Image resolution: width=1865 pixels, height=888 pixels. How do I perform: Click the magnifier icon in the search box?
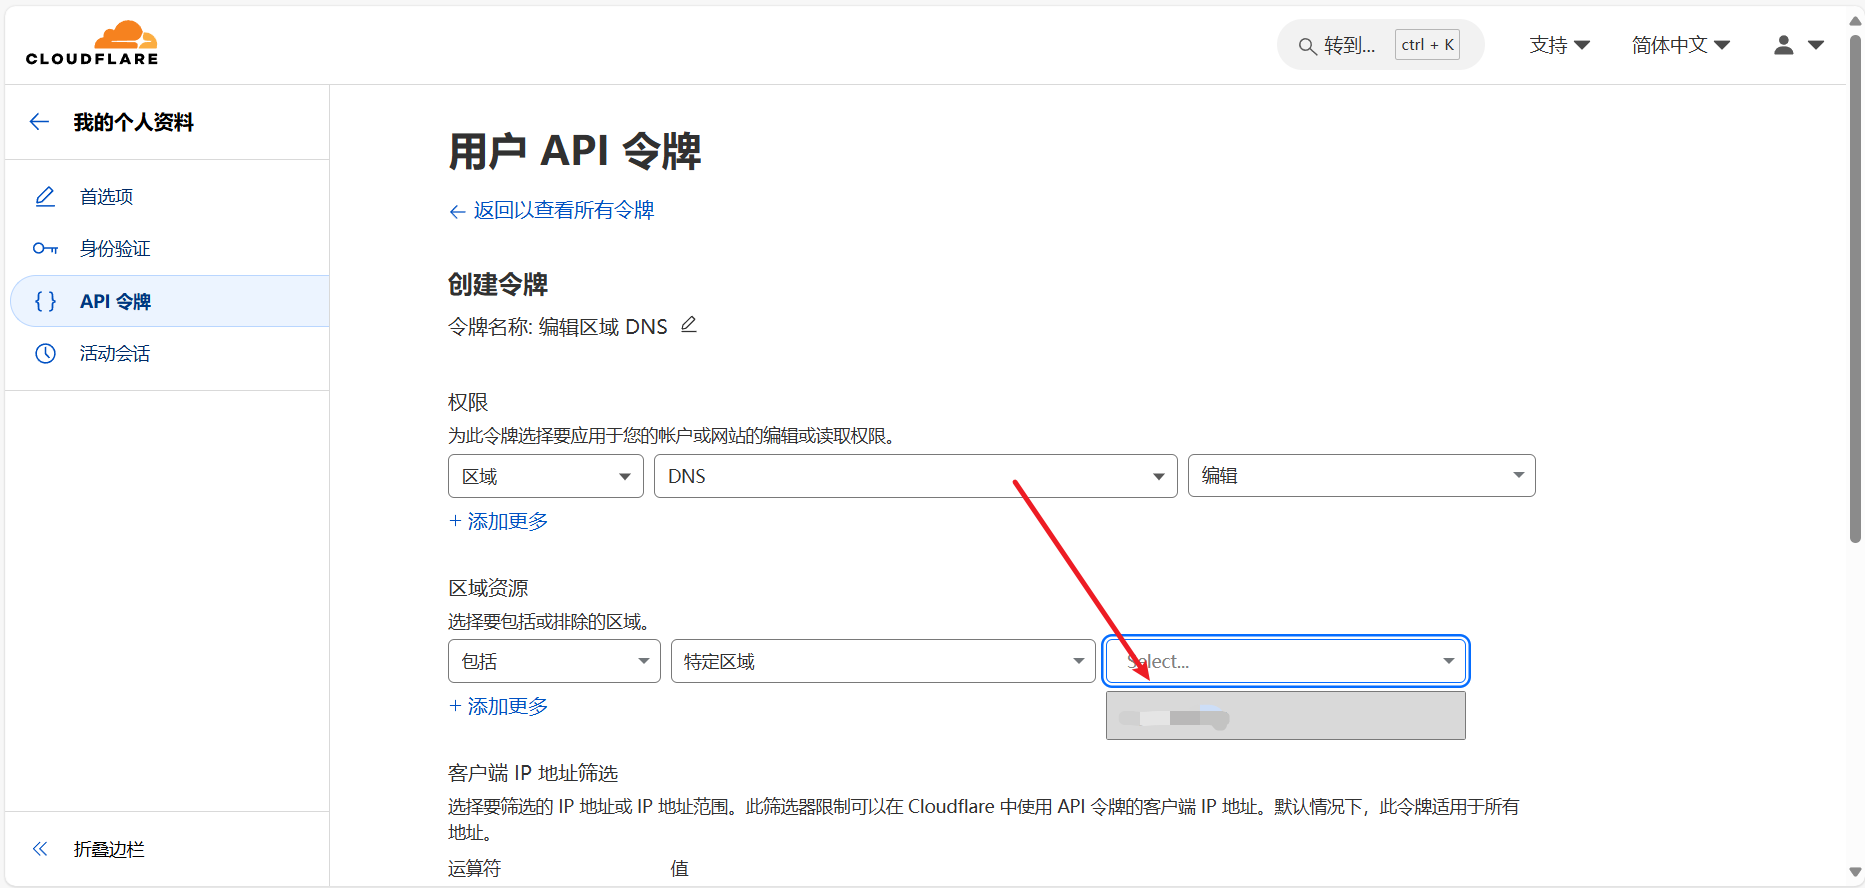tap(1307, 46)
